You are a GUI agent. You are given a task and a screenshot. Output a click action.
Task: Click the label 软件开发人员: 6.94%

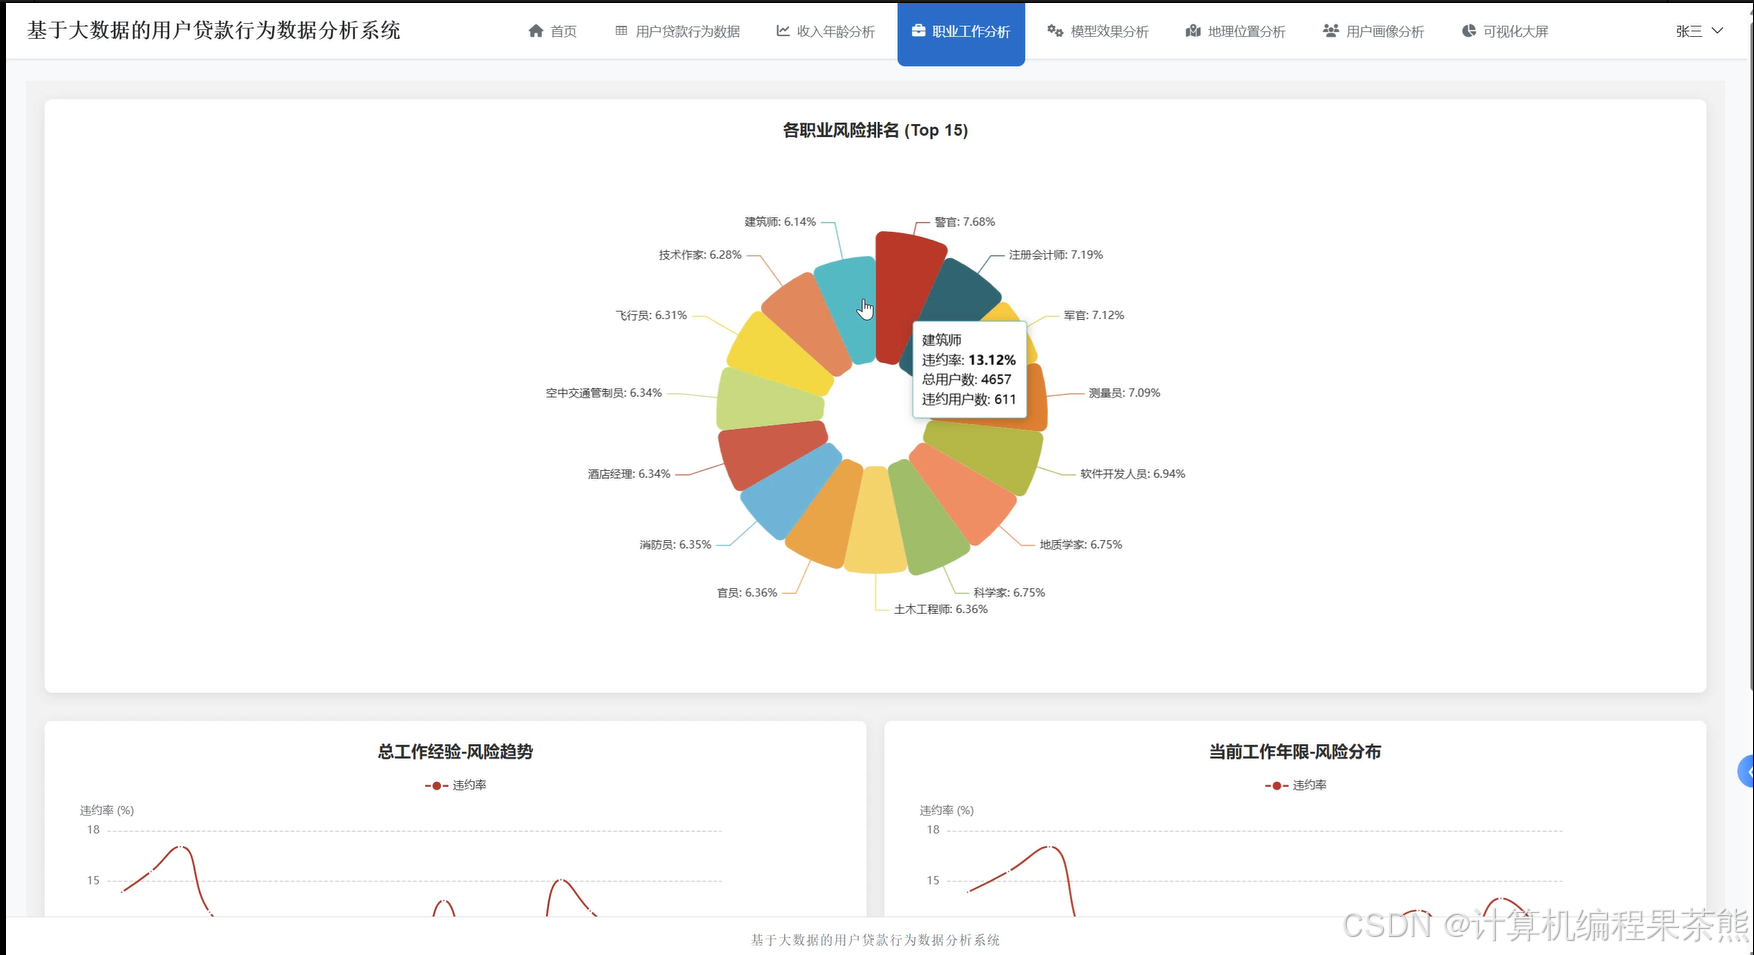(x=1133, y=474)
